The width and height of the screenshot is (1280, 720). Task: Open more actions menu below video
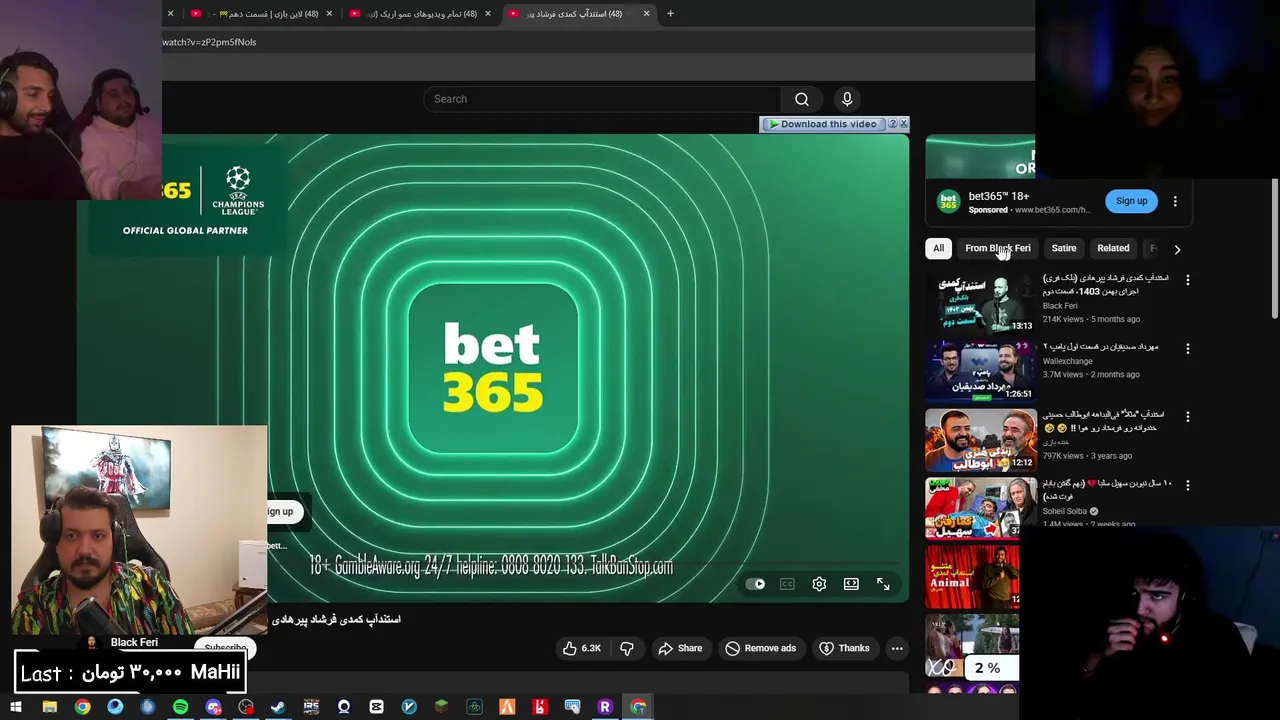click(897, 648)
